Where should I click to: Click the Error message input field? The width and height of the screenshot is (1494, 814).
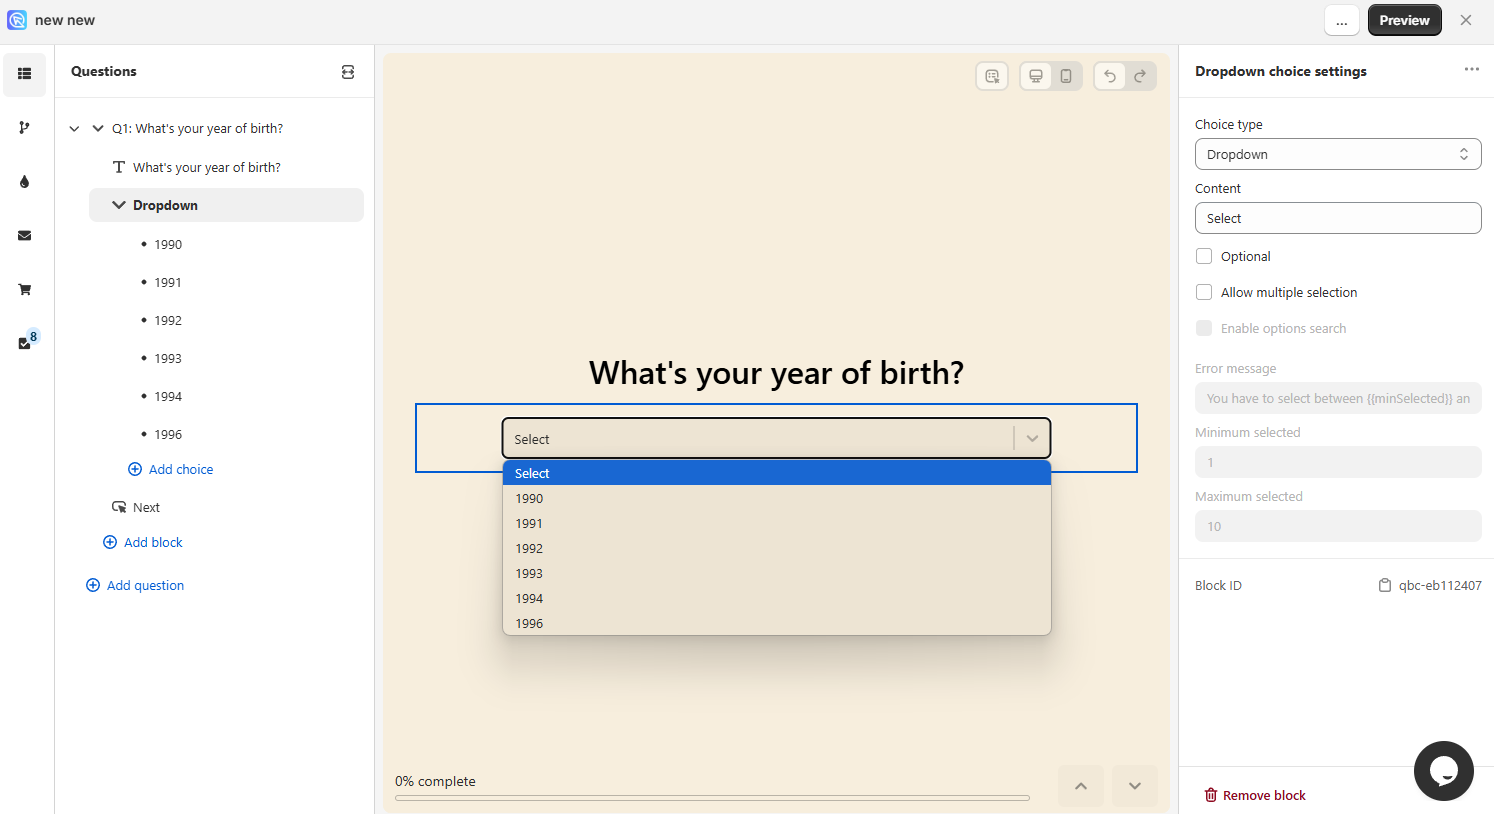[1338, 398]
